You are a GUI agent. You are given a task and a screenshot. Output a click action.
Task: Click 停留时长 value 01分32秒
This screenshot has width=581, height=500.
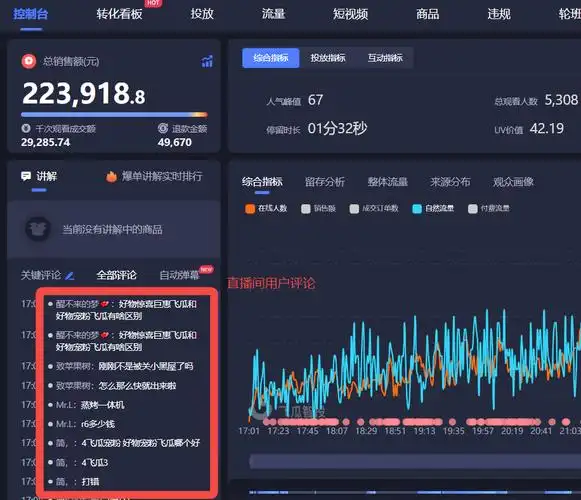coord(337,129)
